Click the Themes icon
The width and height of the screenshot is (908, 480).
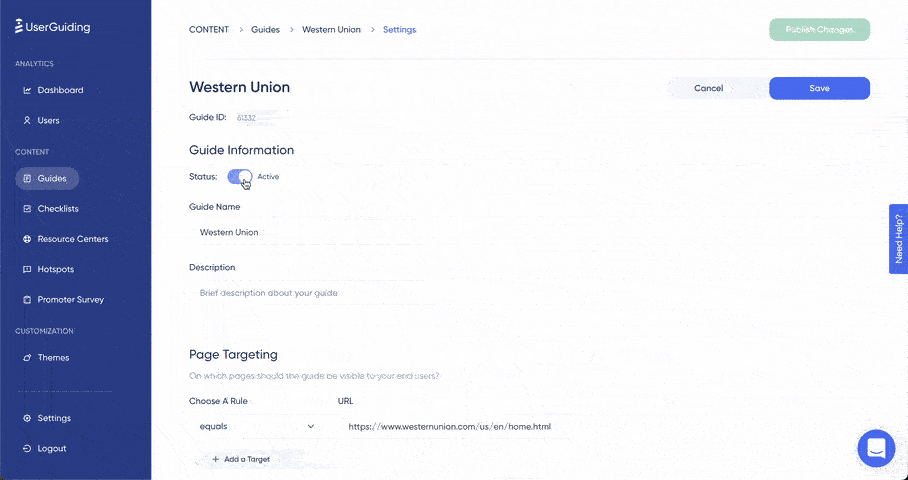click(x=27, y=357)
